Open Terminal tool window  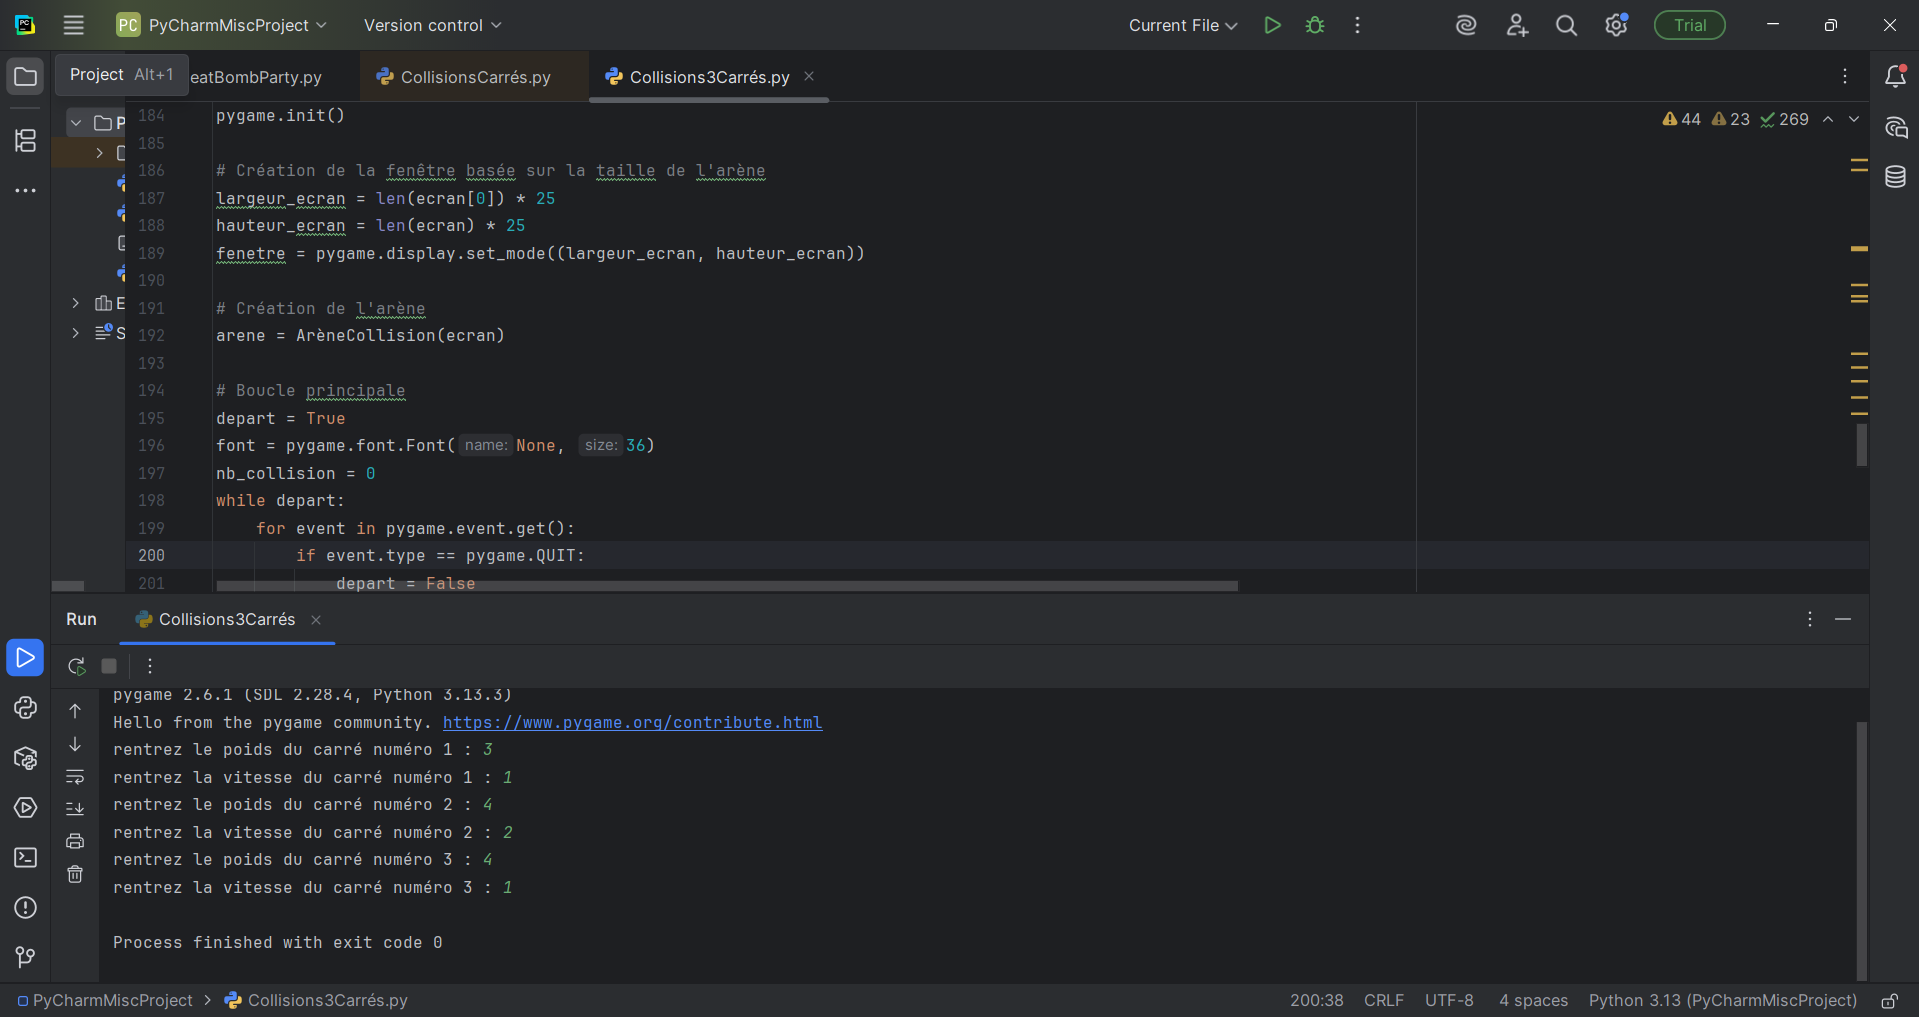tap(25, 857)
